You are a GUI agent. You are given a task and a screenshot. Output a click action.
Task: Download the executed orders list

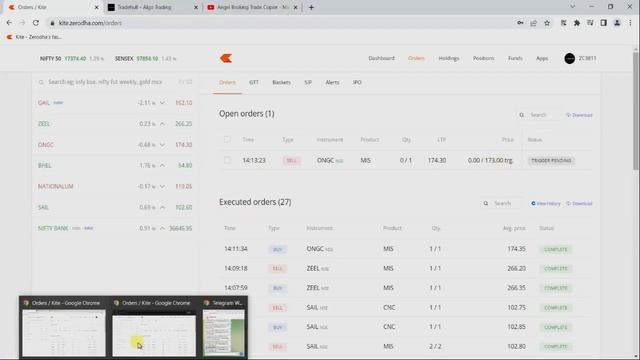(x=579, y=203)
